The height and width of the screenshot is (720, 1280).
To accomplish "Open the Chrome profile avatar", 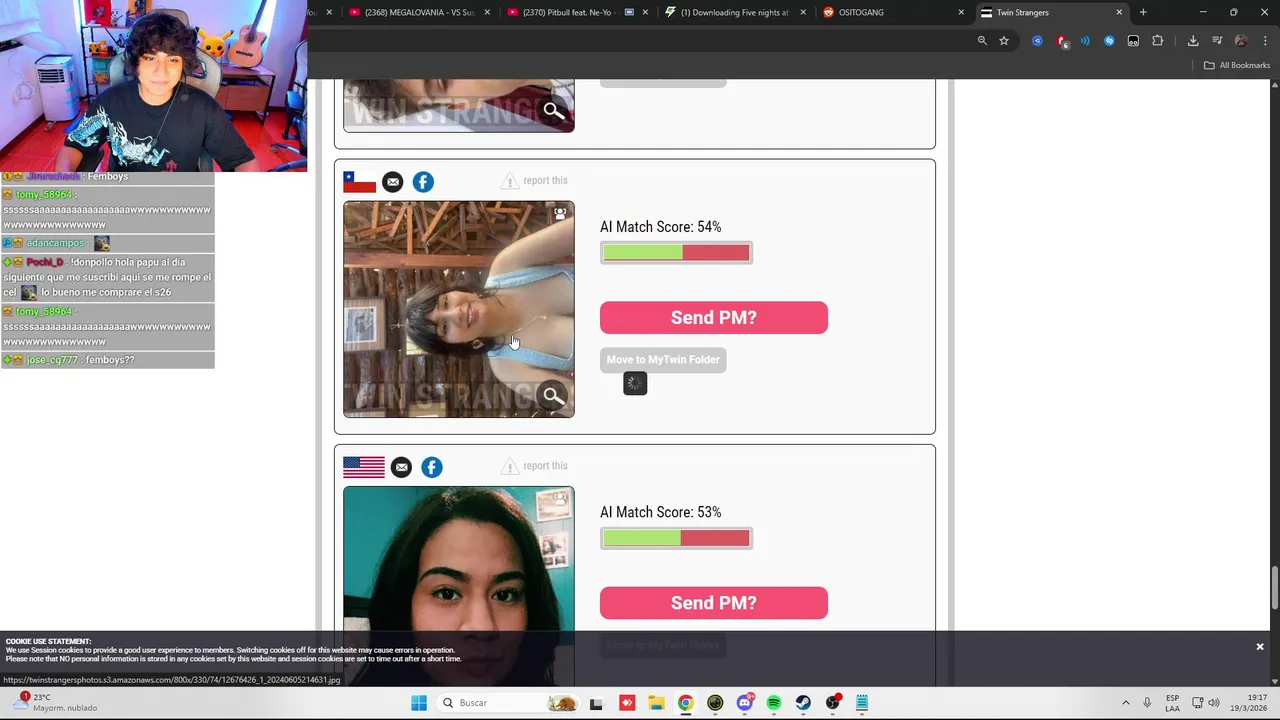I will 1241,41.
